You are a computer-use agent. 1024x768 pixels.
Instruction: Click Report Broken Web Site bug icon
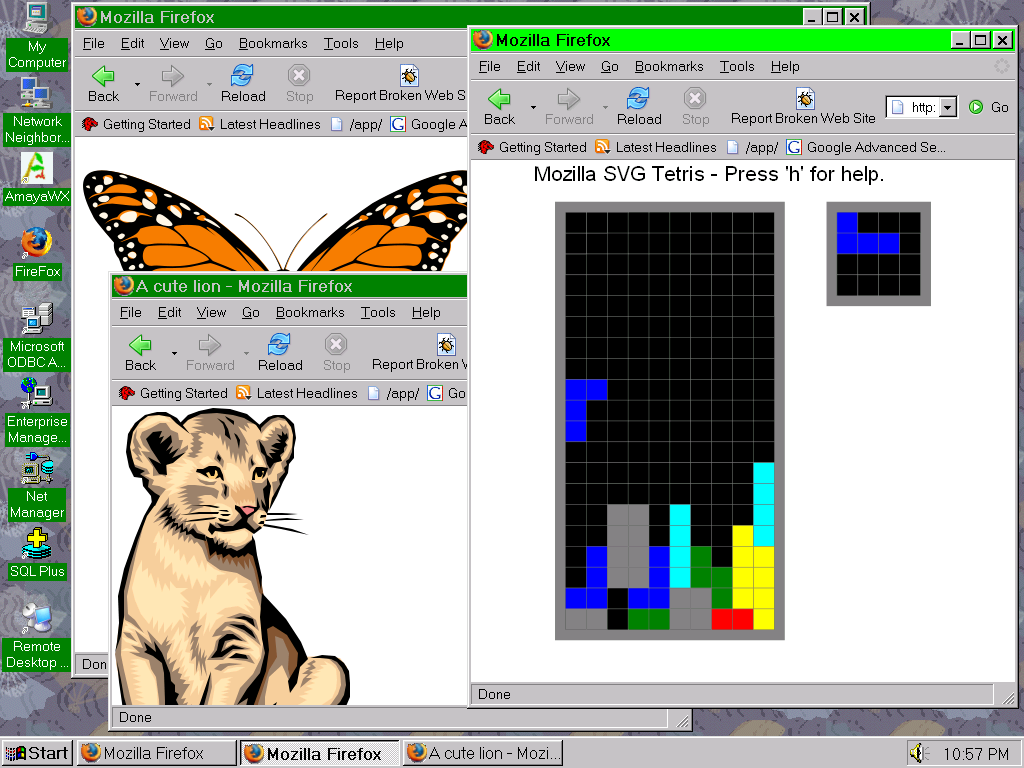[x=805, y=98]
